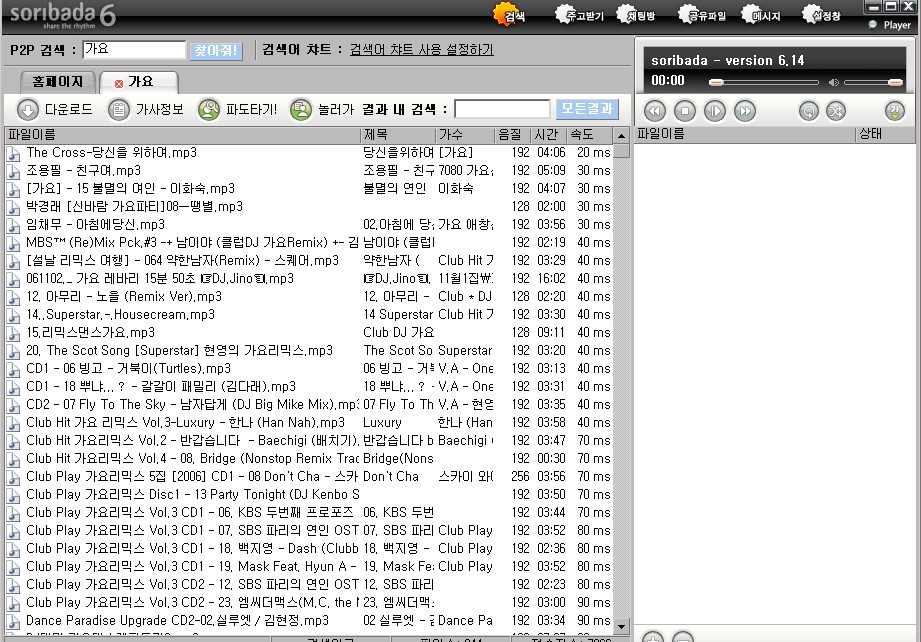This screenshot has height=642, width=921.
Task: Select 20. The Scot Song [Superstar] row
Action: click(309, 351)
